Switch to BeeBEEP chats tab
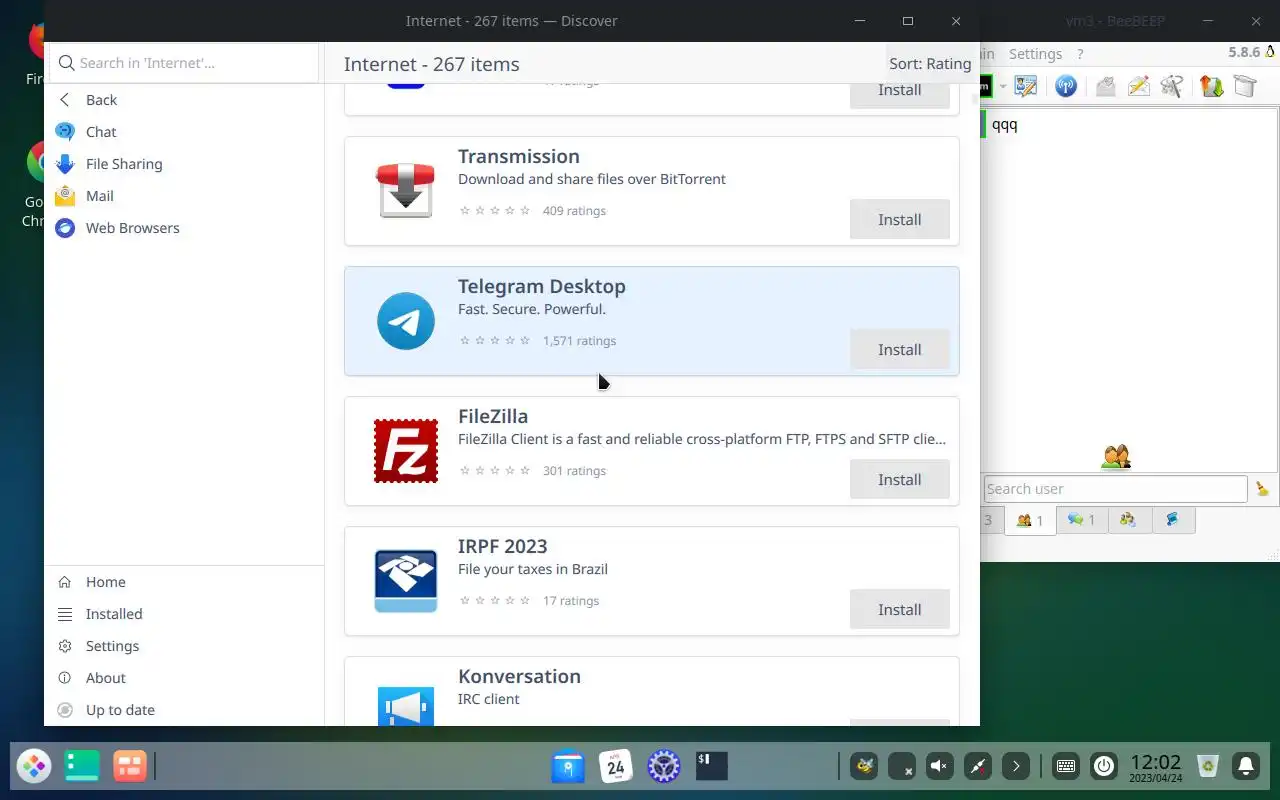The height and width of the screenshot is (800, 1280). point(1081,520)
